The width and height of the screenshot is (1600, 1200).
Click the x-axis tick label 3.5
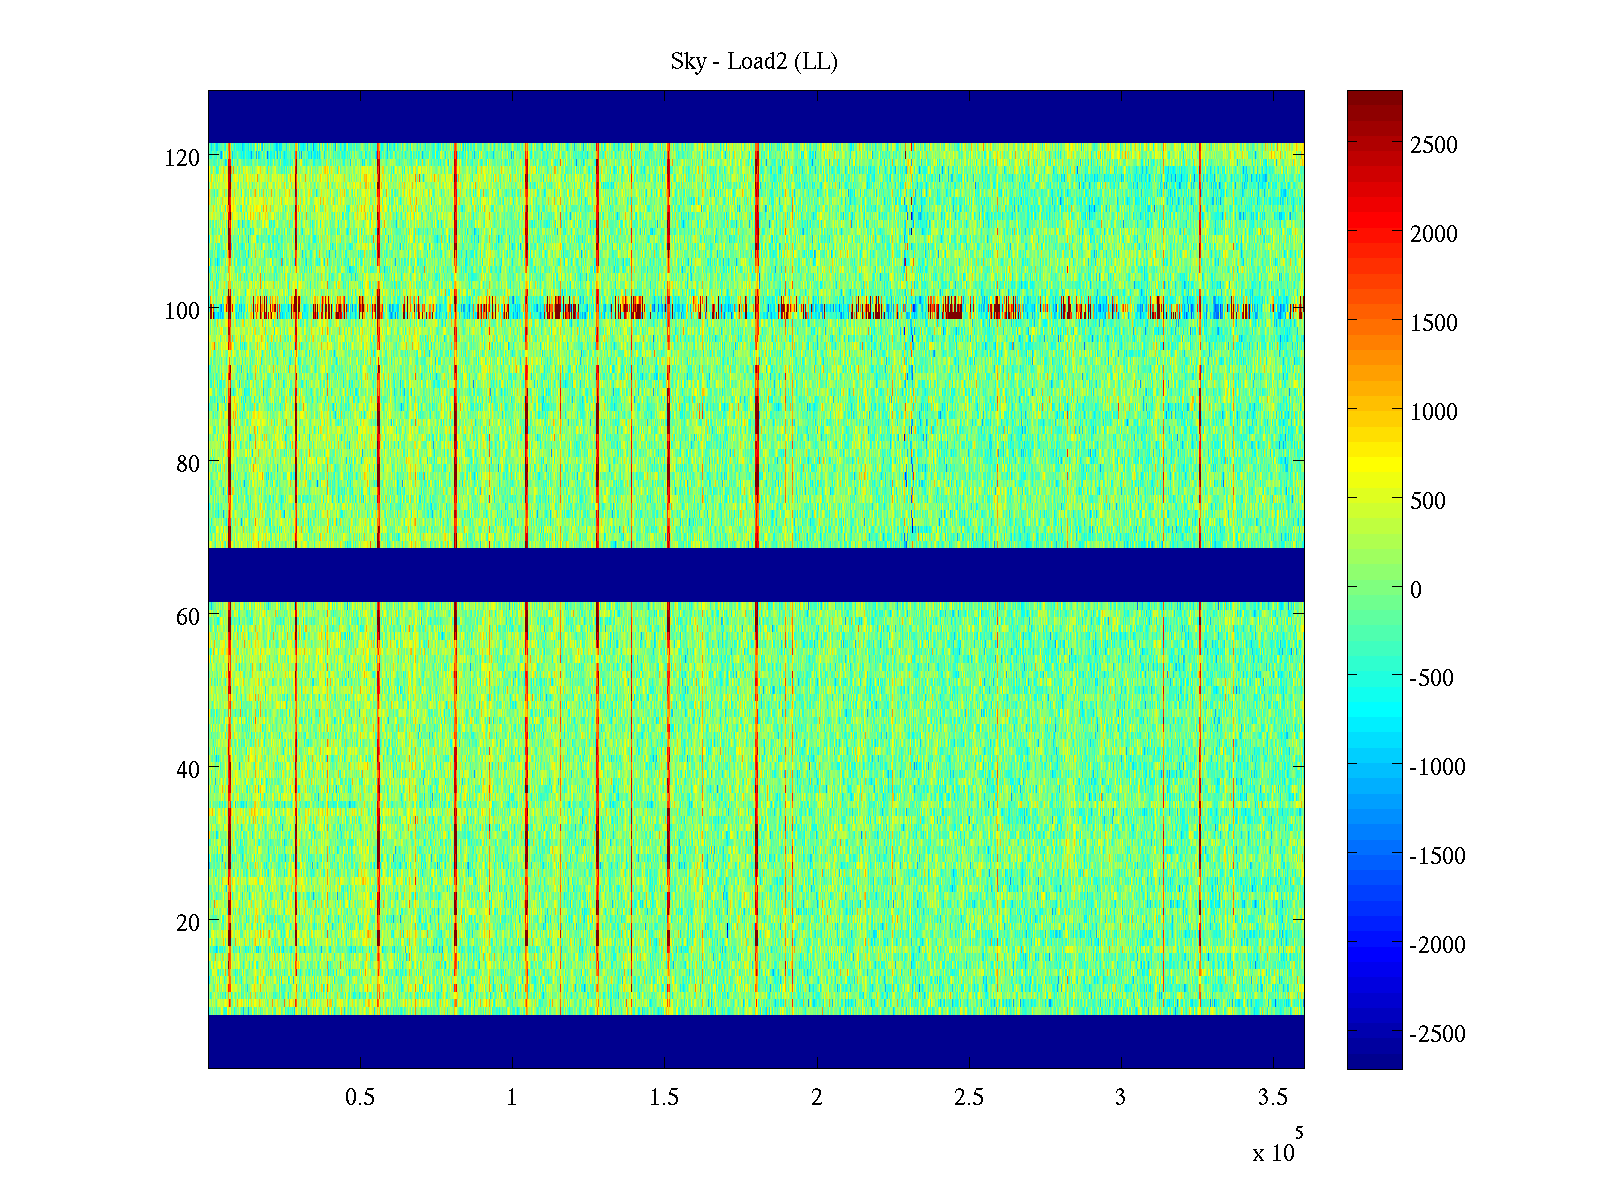(x=1272, y=1098)
